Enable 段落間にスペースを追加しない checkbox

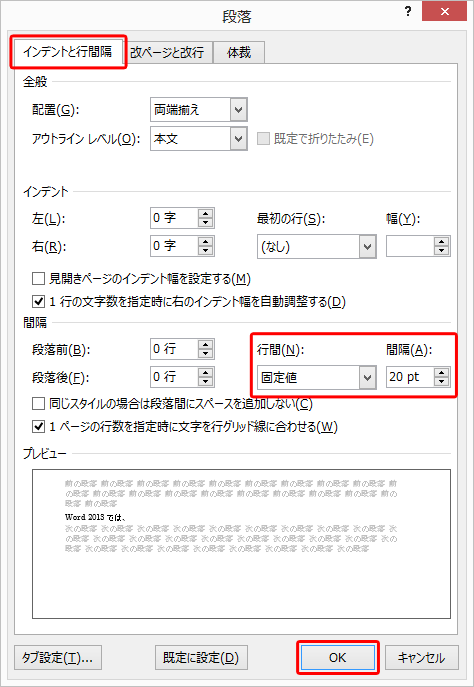(x=39, y=403)
